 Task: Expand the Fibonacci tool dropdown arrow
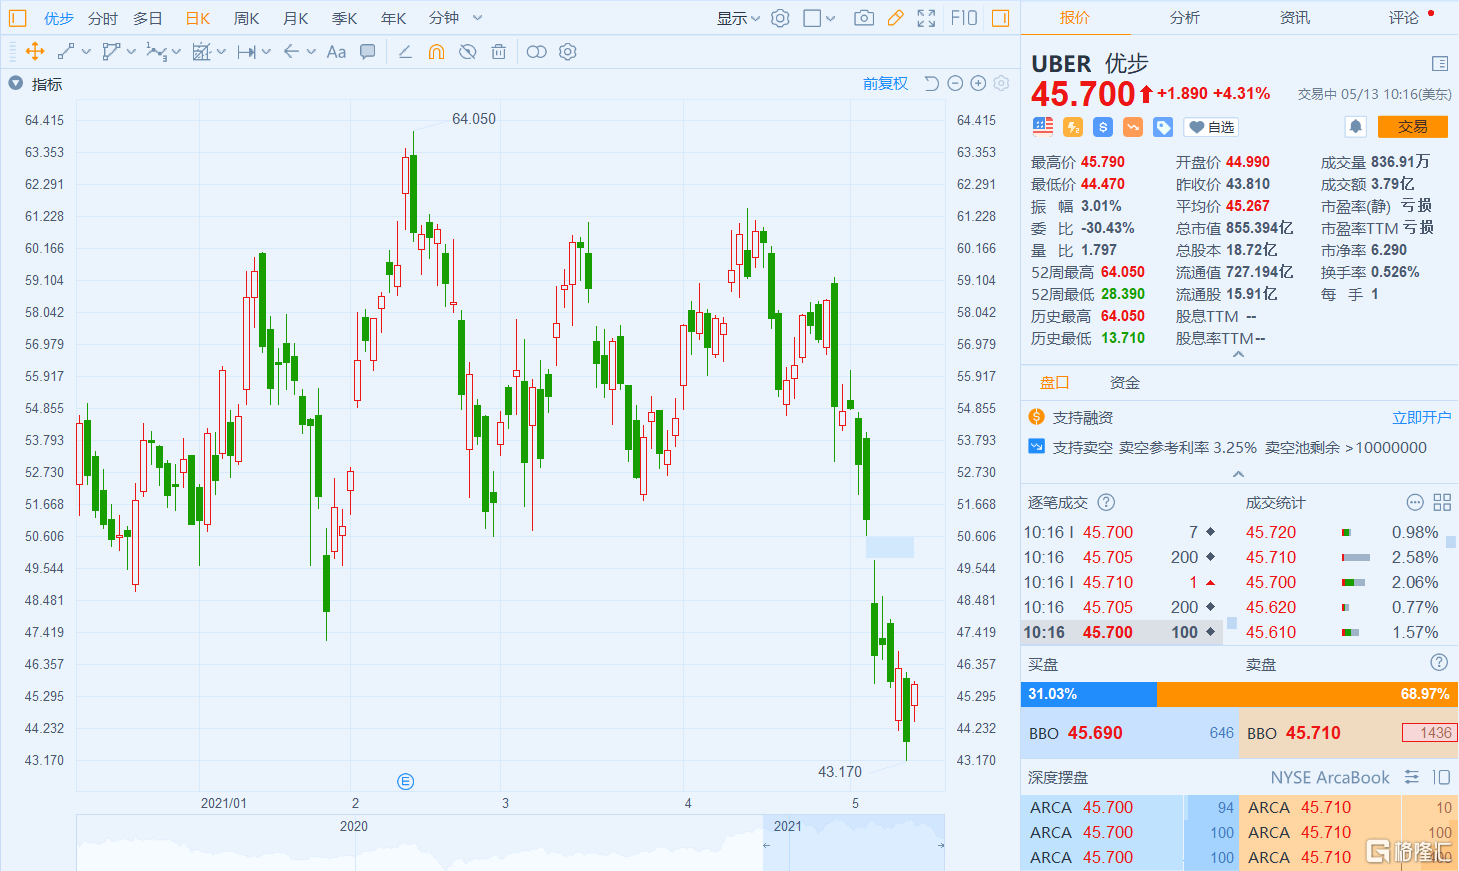[221, 52]
